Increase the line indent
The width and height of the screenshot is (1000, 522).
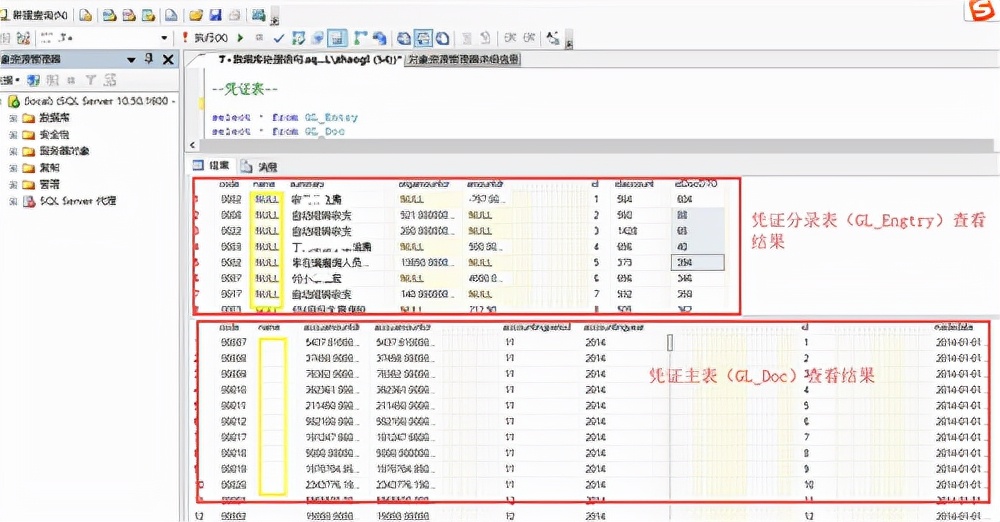[529, 38]
